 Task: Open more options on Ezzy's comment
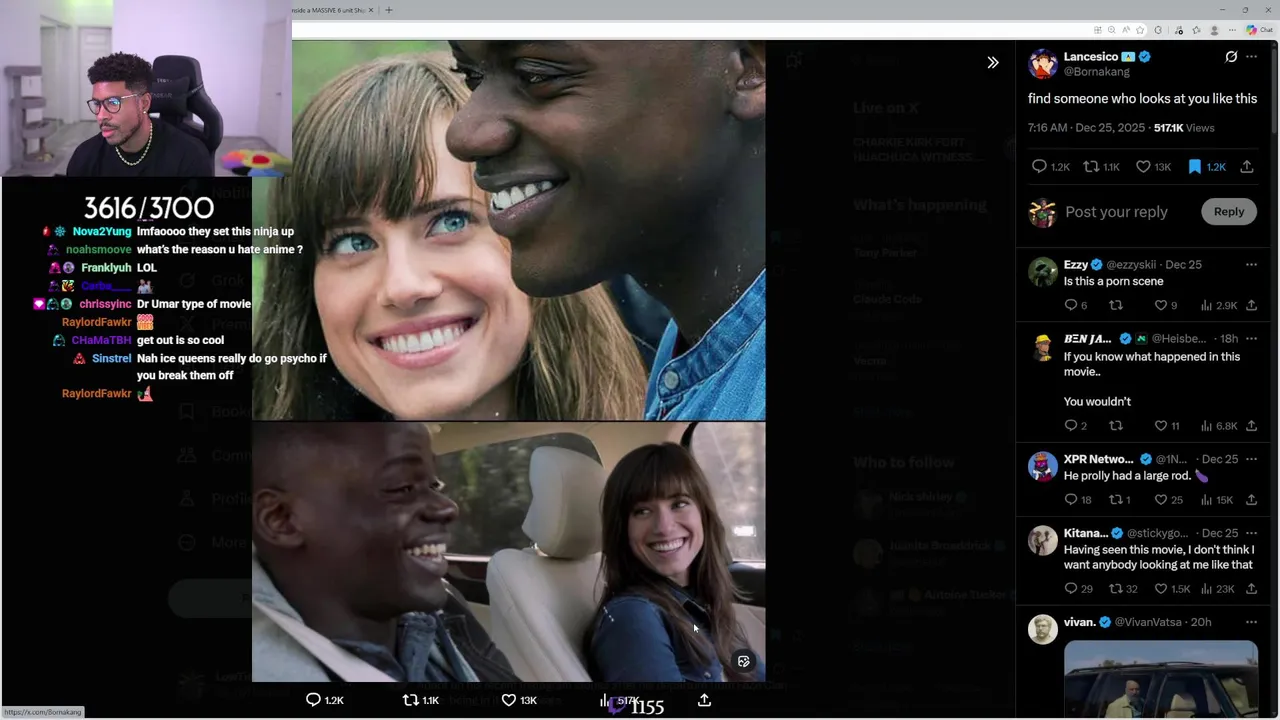pos(1251,265)
